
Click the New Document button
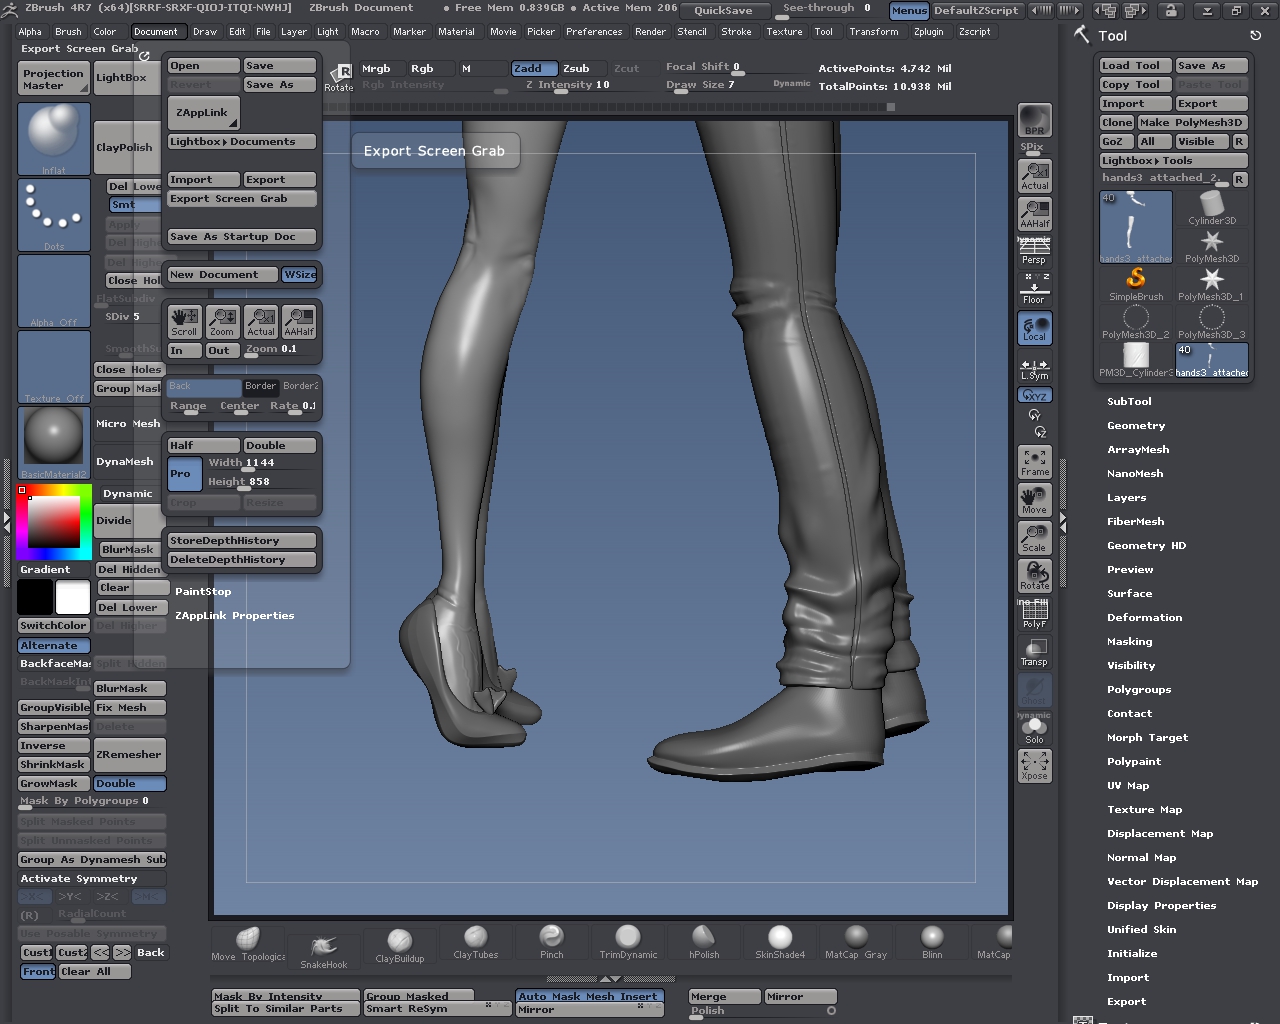[x=223, y=274]
